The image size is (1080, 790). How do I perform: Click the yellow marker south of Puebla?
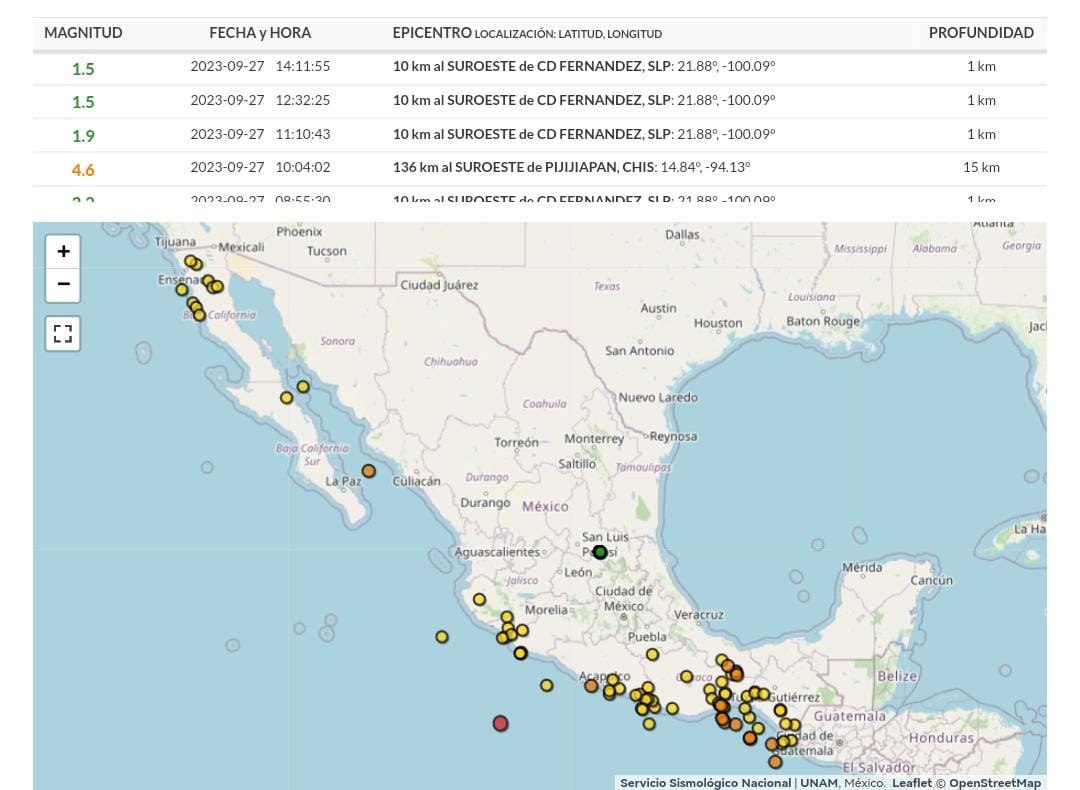652,655
